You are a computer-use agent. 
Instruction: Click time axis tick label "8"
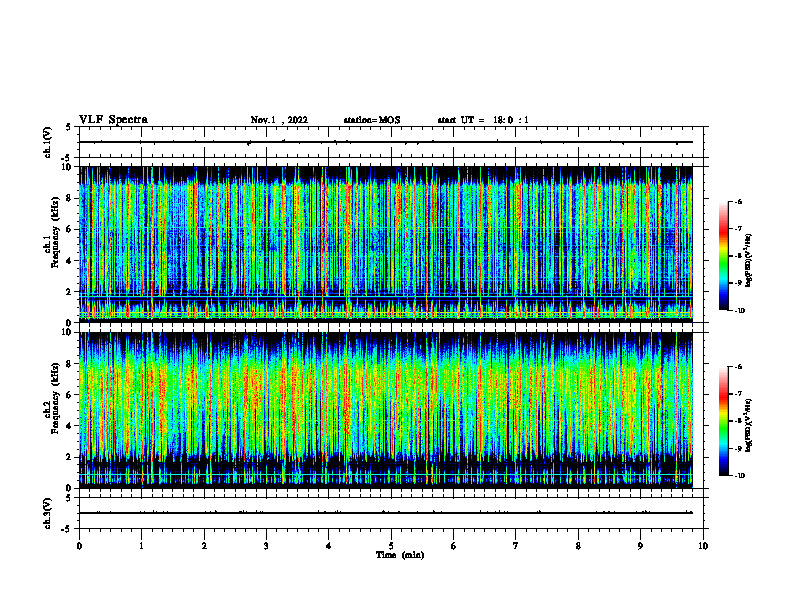tap(578, 546)
